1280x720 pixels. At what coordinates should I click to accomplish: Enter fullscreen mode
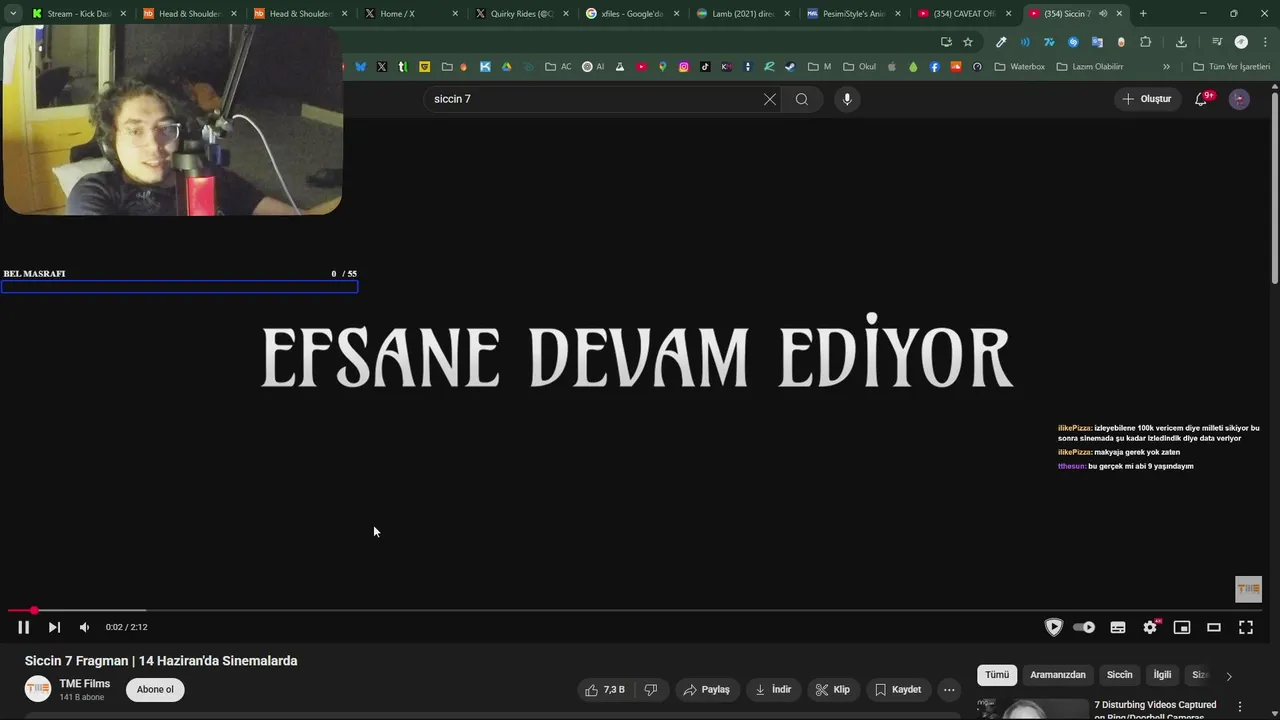click(1246, 627)
